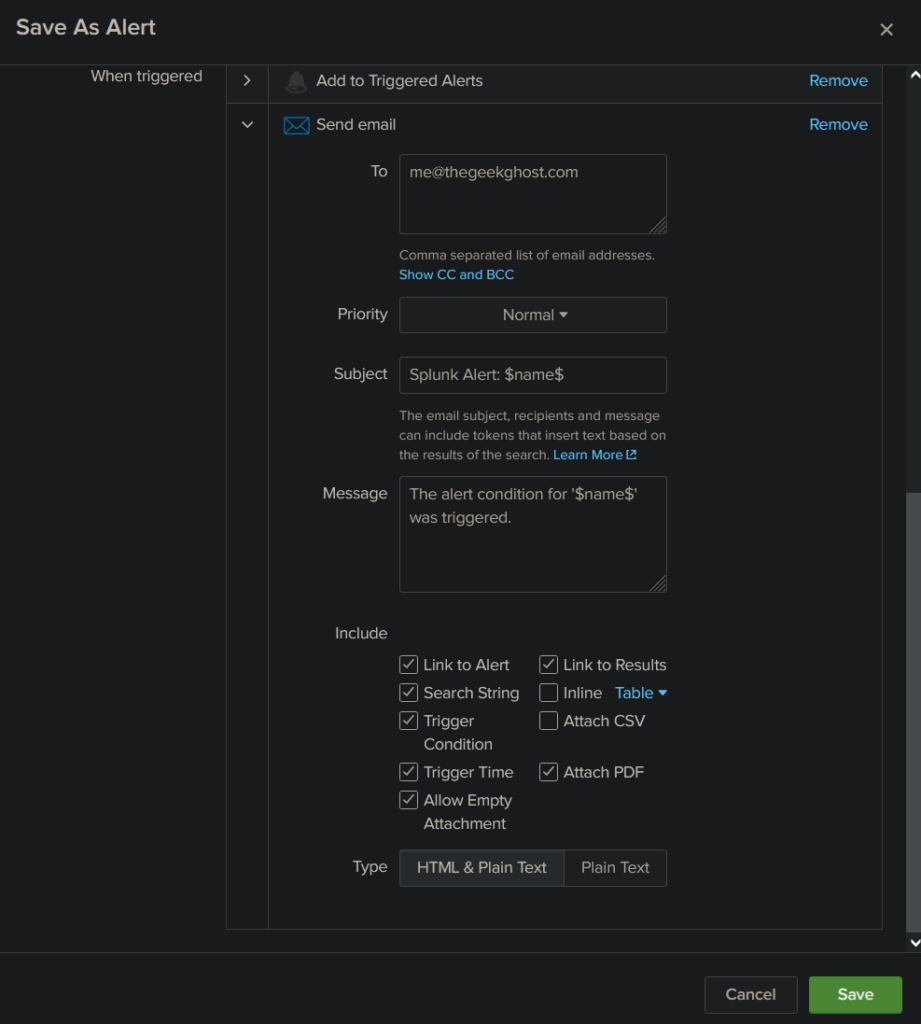Viewport: 921px width, 1024px height.
Task: Open the Priority dropdown showing Normal
Action: [x=533, y=314]
